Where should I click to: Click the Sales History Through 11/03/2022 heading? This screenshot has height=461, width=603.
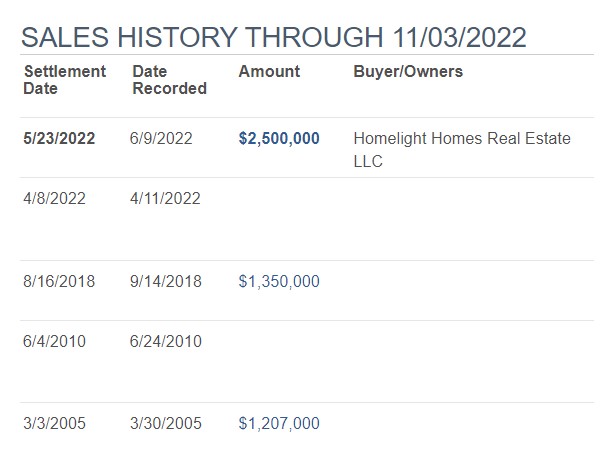click(273, 37)
